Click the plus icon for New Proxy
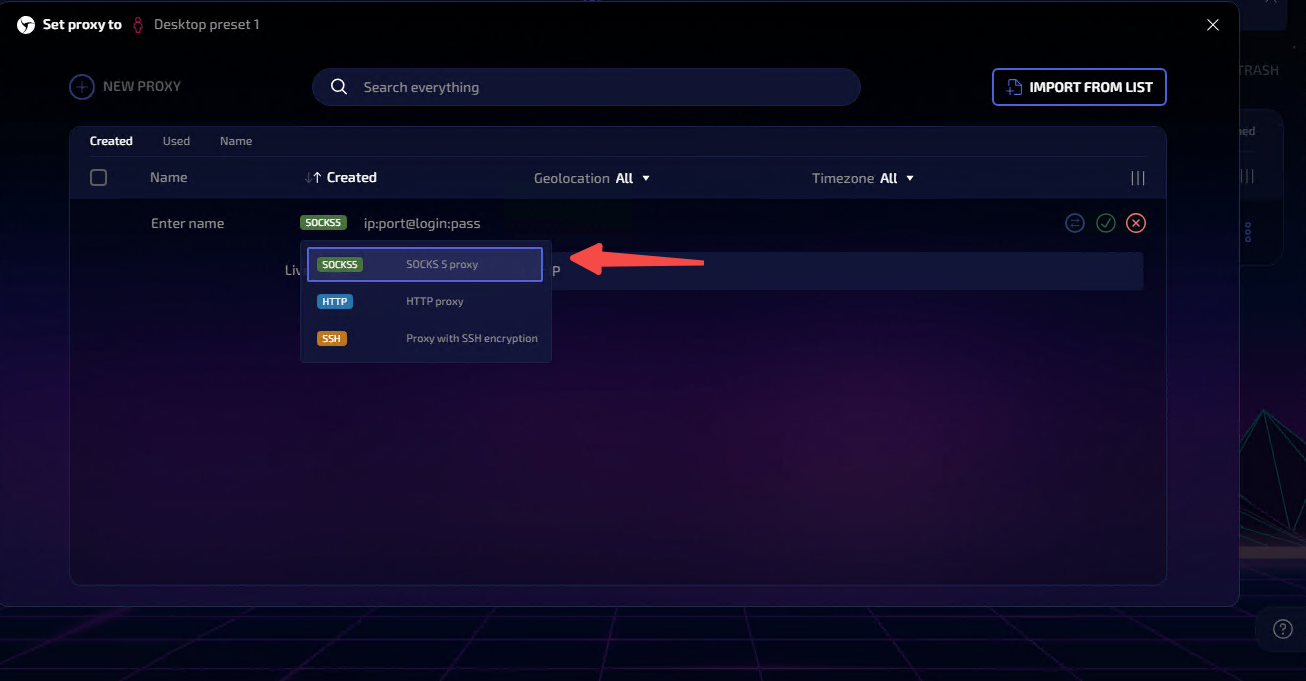 (81, 87)
